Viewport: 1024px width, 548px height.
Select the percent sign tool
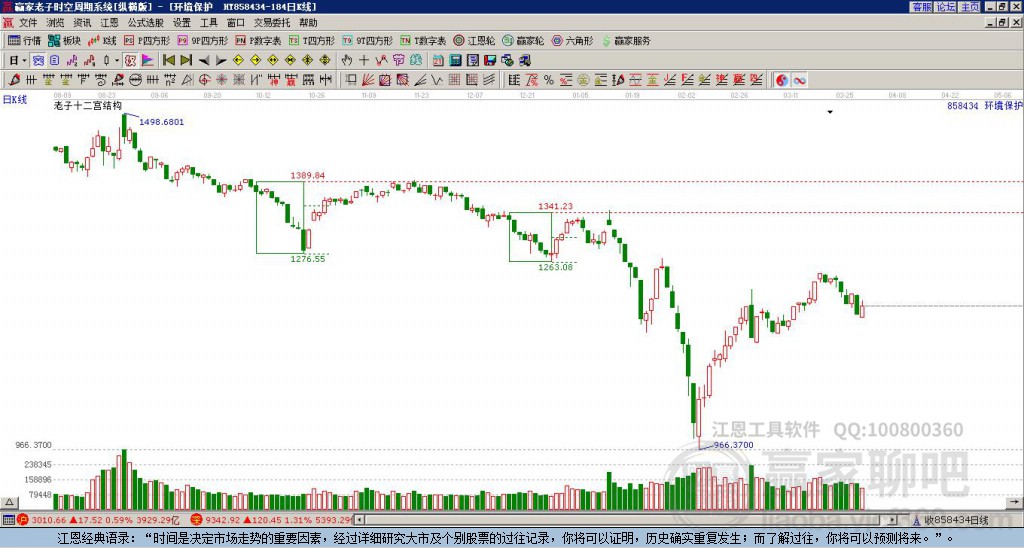point(549,80)
